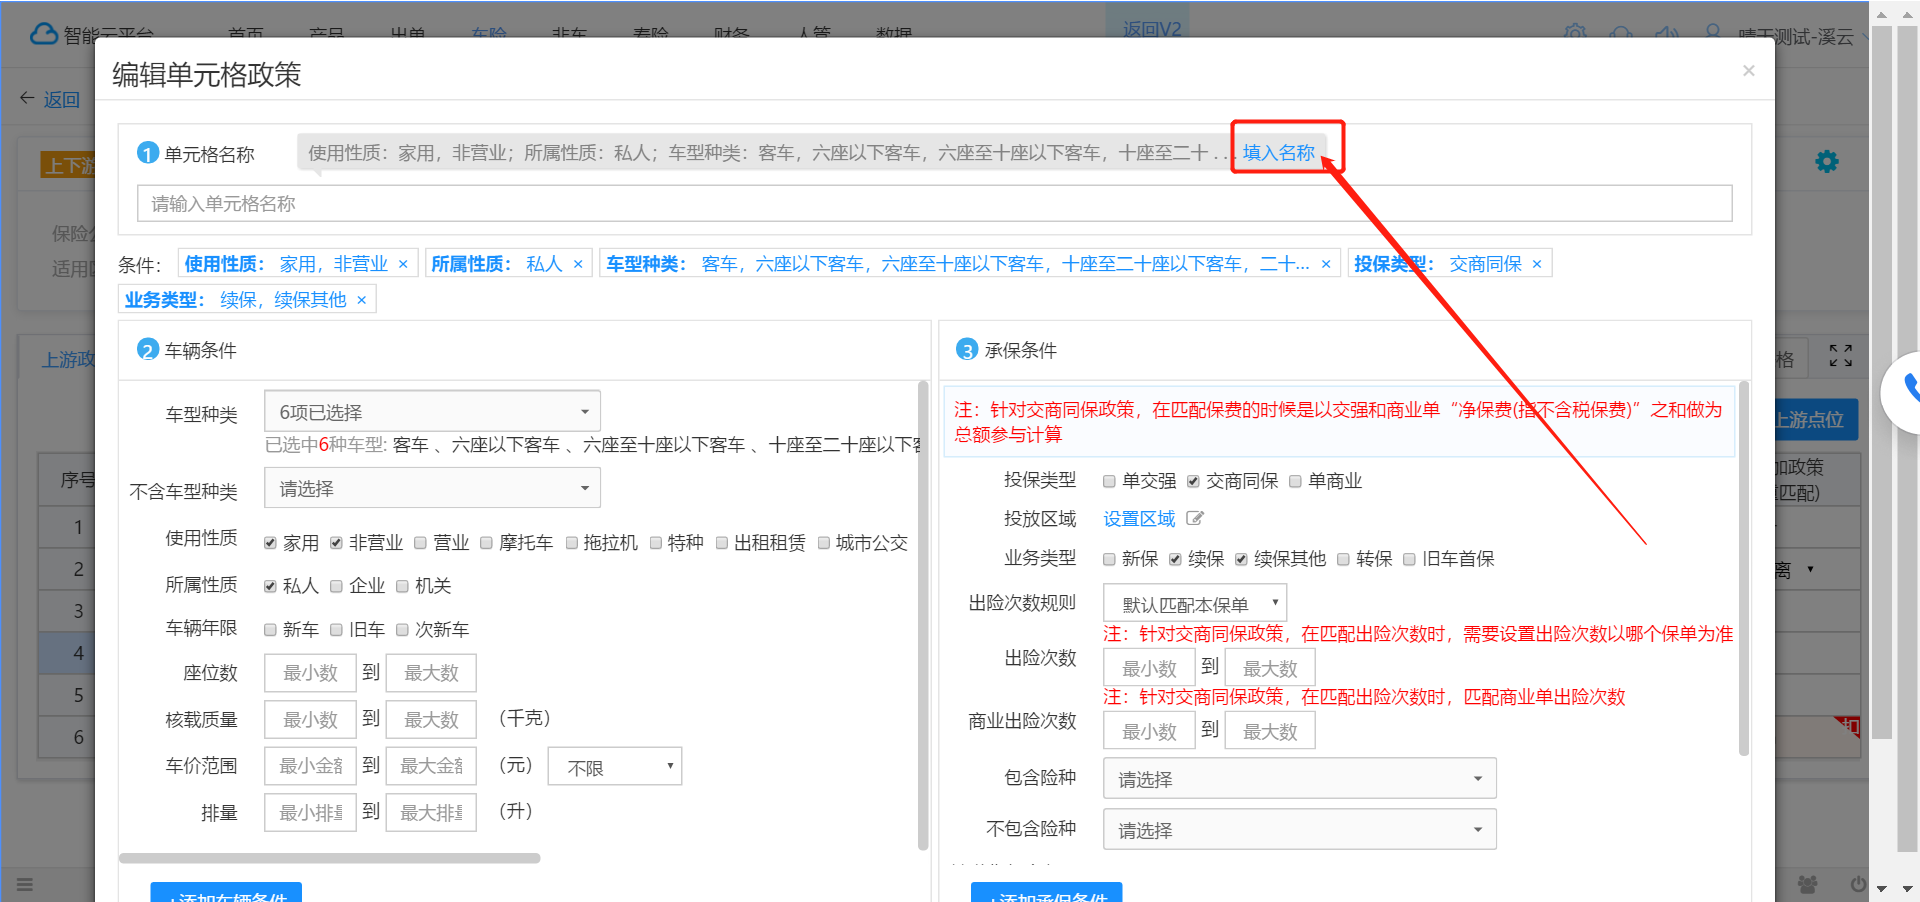Click the 出险次数 最小数 field
The width and height of the screenshot is (1920, 902).
(x=1150, y=668)
